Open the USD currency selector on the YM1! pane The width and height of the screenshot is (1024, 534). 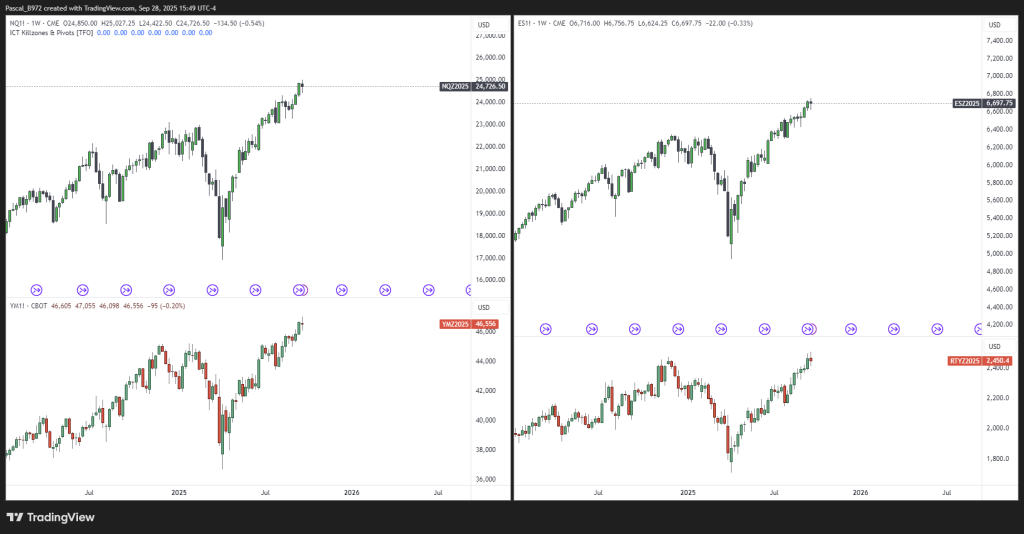[483, 306]
